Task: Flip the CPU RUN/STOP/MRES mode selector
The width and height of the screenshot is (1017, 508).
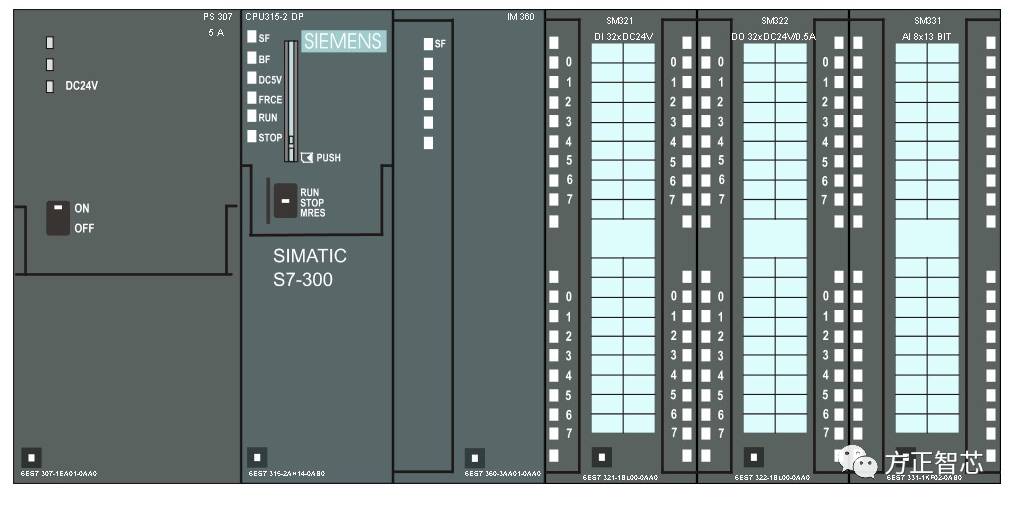Action: [285, 200]
